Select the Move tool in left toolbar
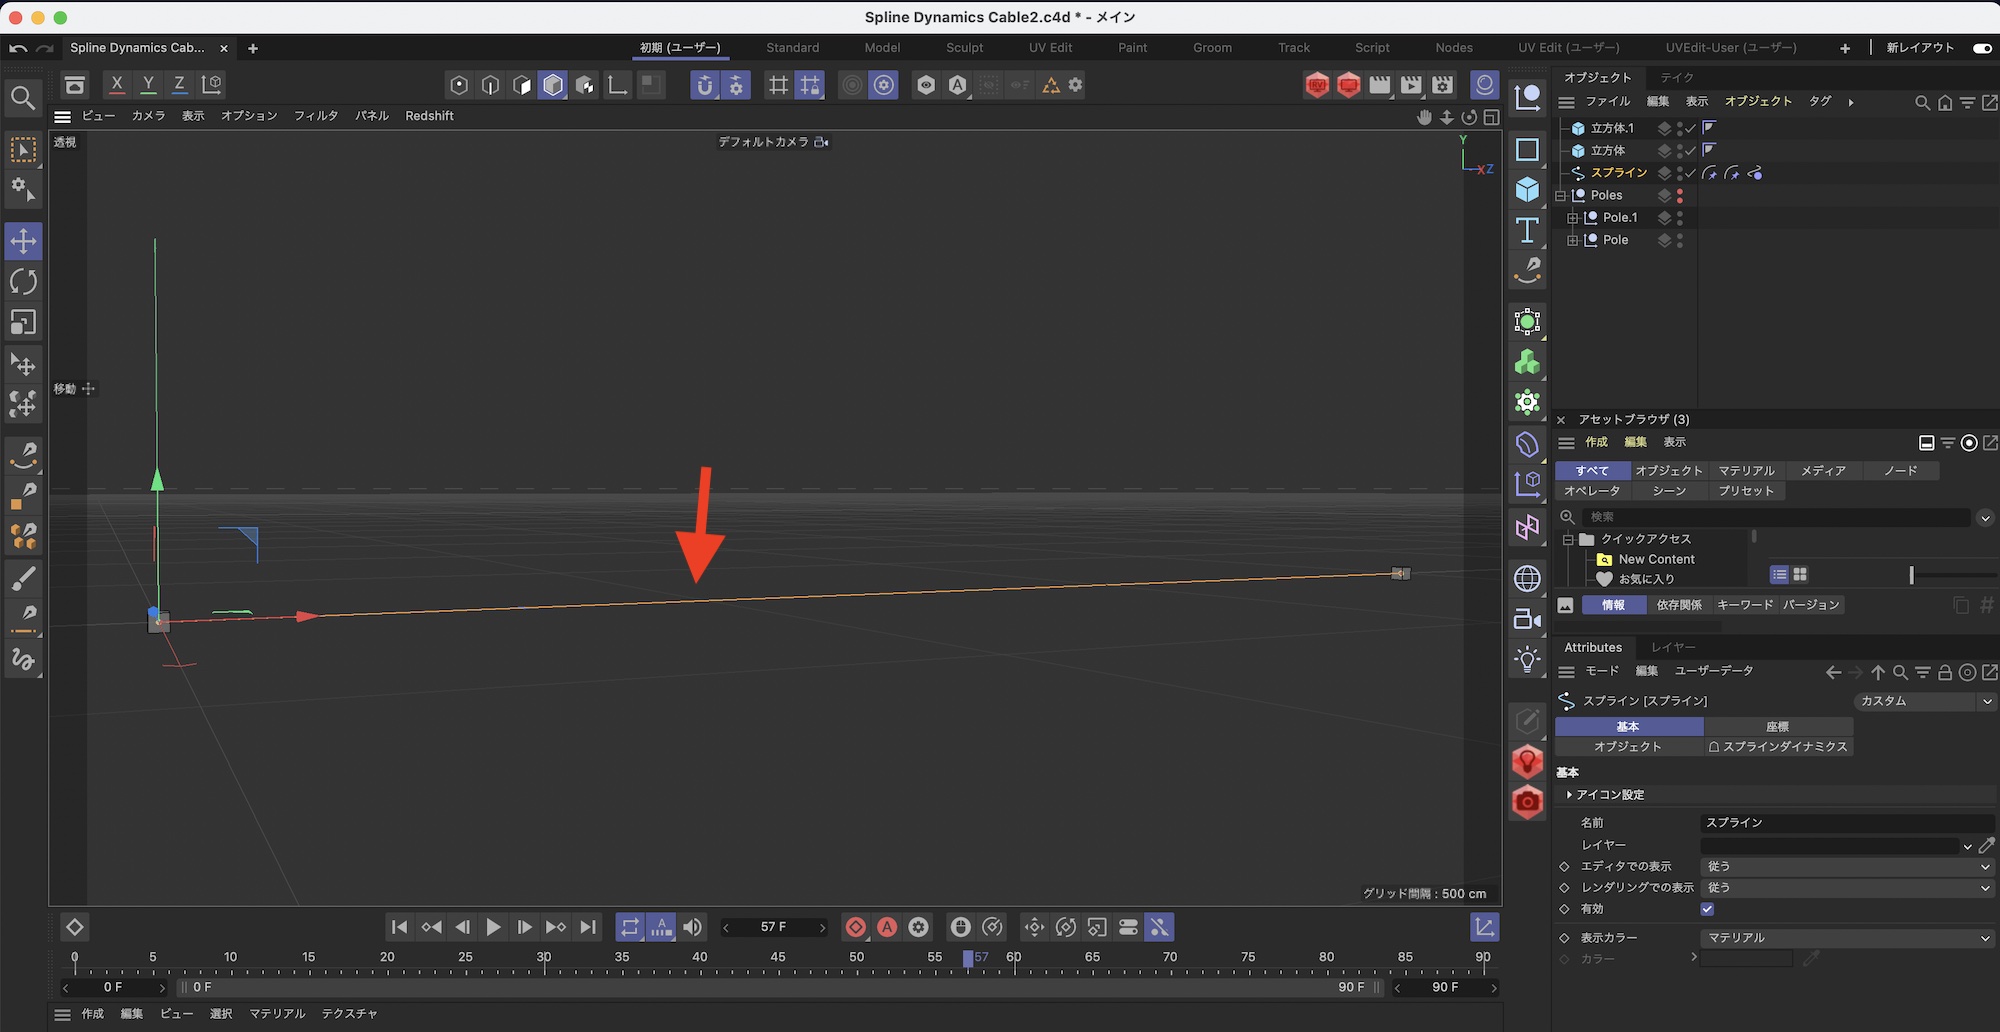Viewport: 2000px width, 1032px height. pos(23,241)
